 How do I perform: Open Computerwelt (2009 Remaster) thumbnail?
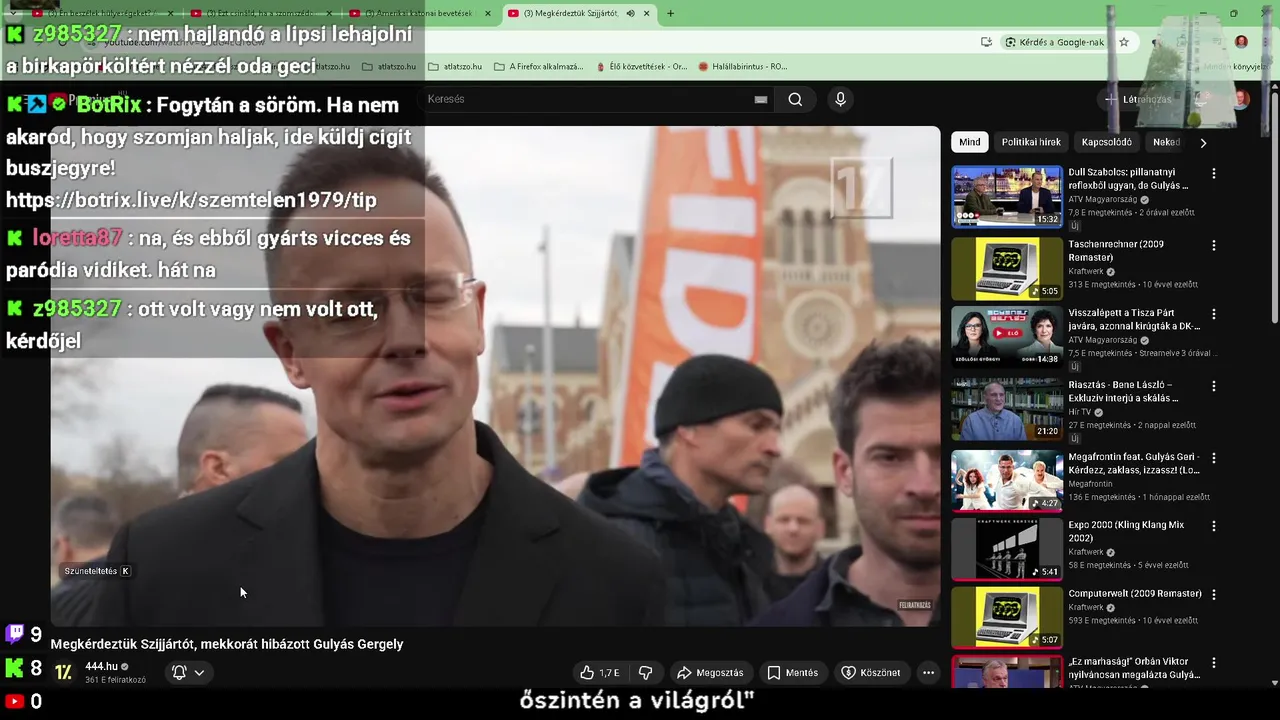pyautogui.click(x=1007, y=617)
